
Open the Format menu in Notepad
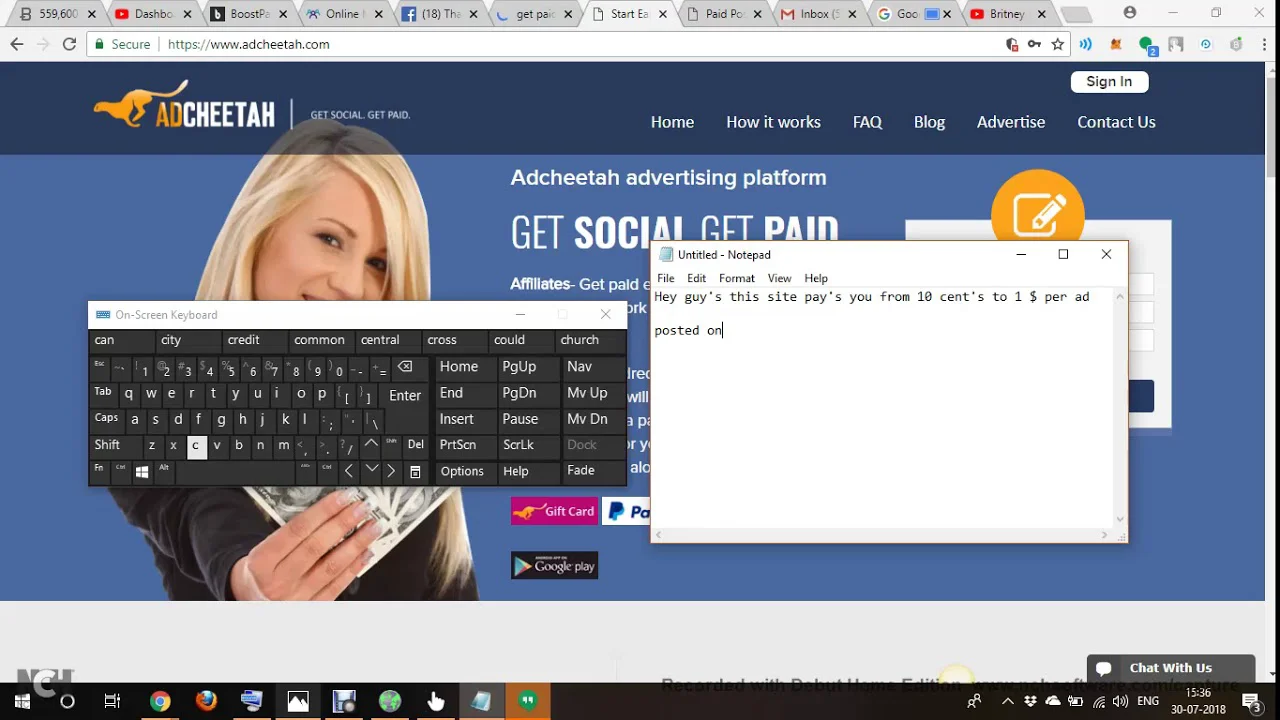[x=736, y=278]
